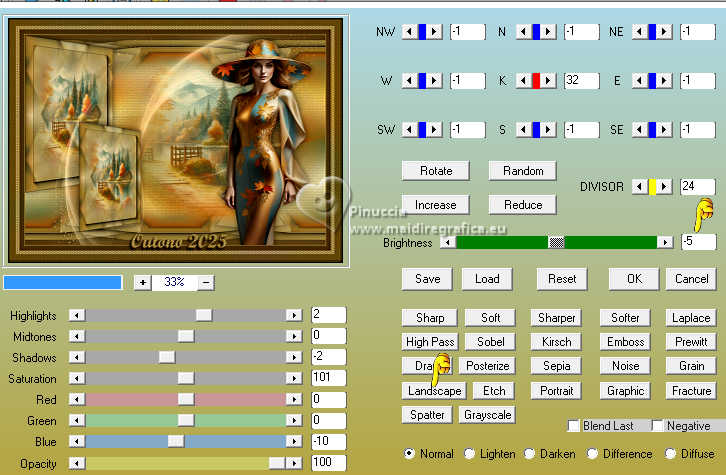This screenshot has height=475, width=726.
Task: Increase the K value with right arrow
Action: (x=548, y=81)
